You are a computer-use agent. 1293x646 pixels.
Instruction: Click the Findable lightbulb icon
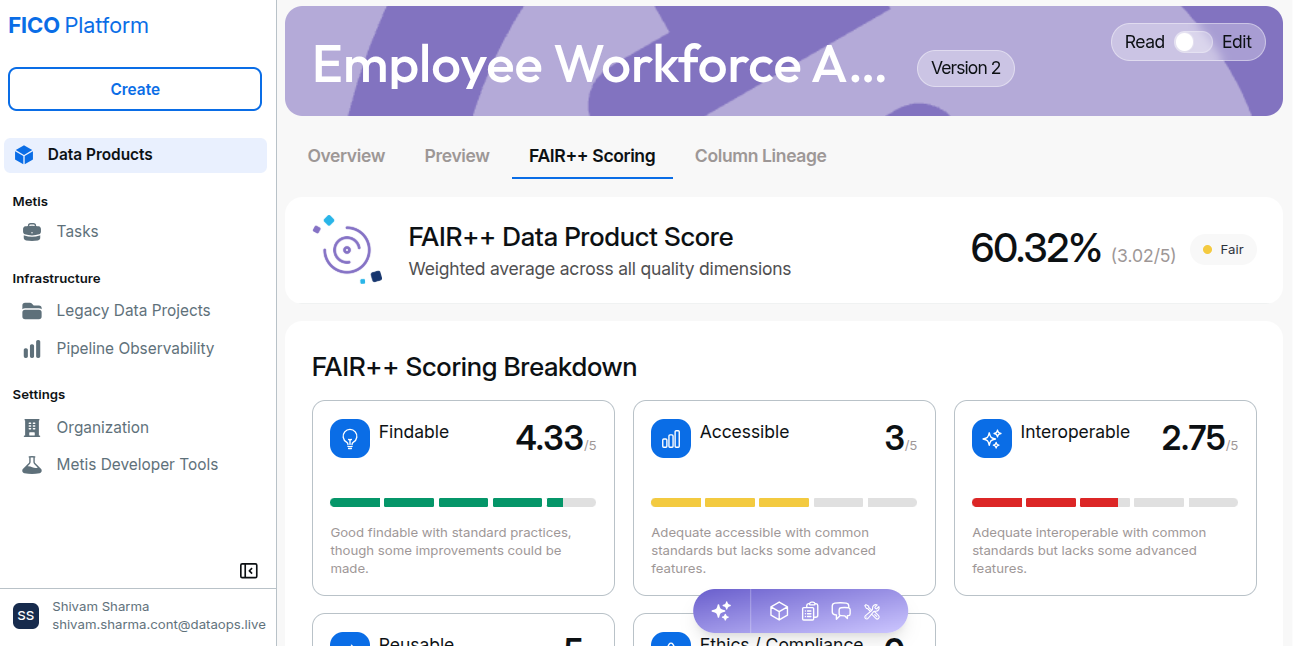(350, 438)
